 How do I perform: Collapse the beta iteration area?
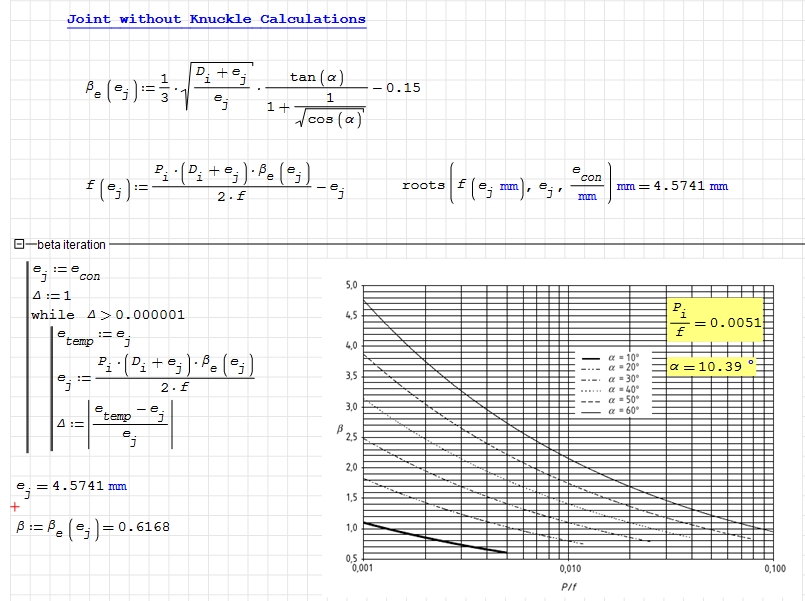(x=19, y=244)
